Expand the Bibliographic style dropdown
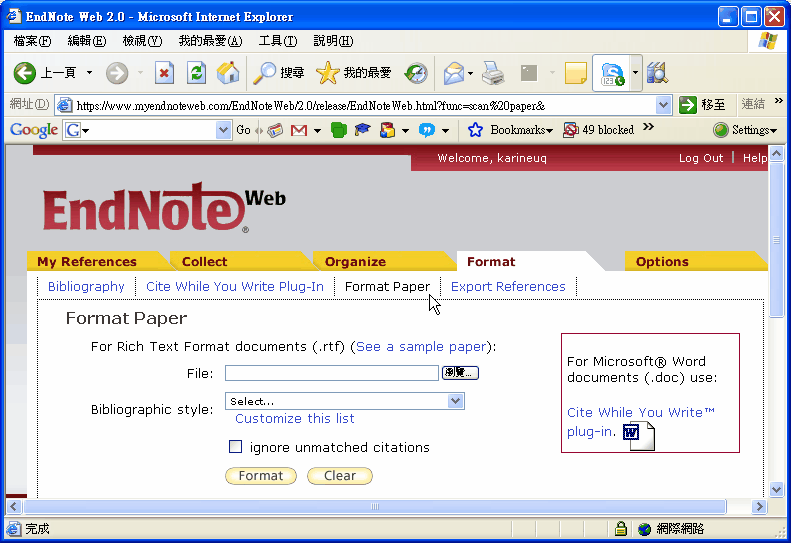The width and height of the screenshot is (791, 543). coord(456,401)
